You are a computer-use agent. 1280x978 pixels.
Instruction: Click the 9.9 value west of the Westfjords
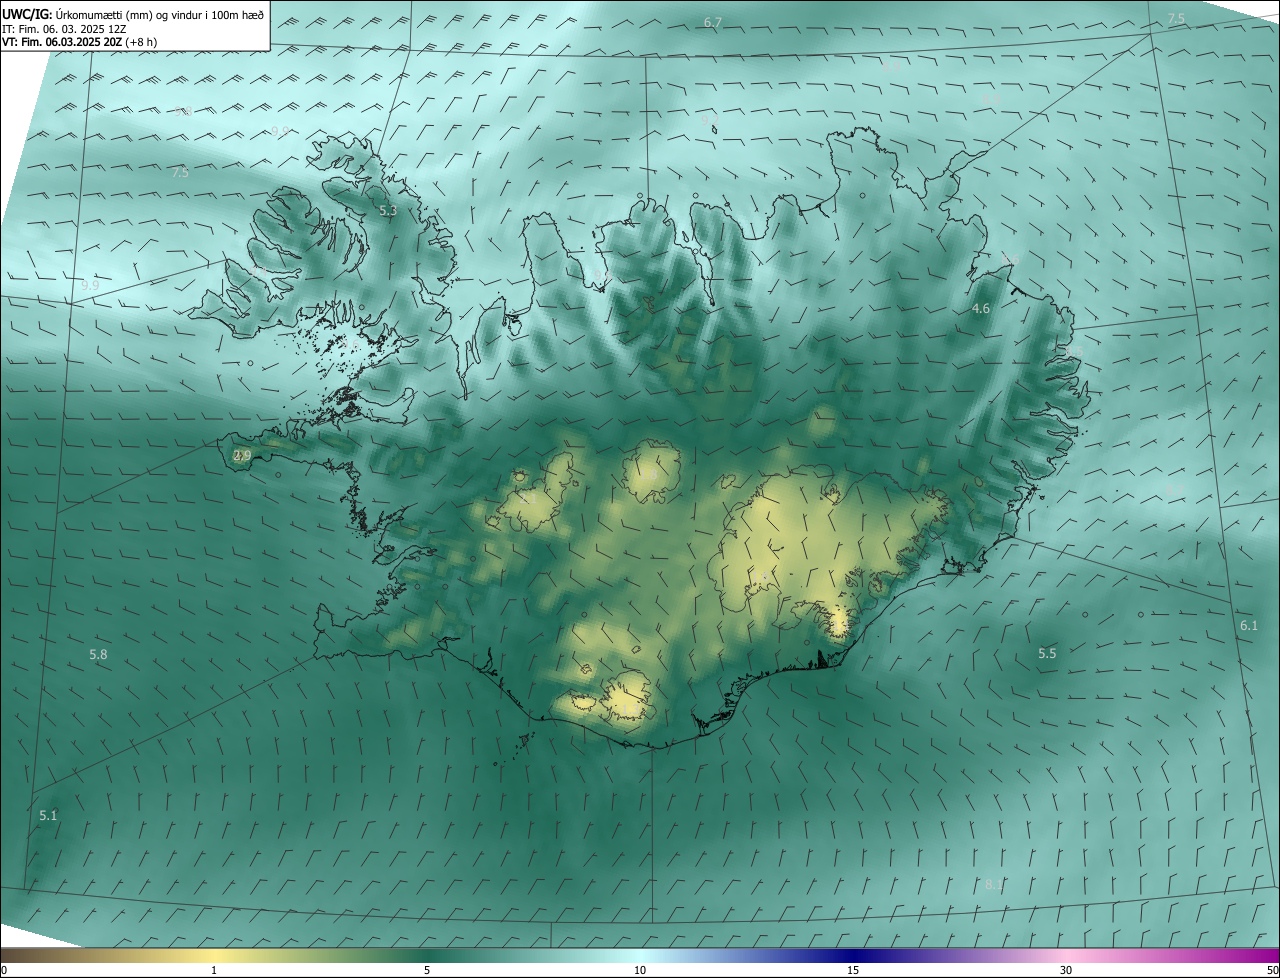90,285
